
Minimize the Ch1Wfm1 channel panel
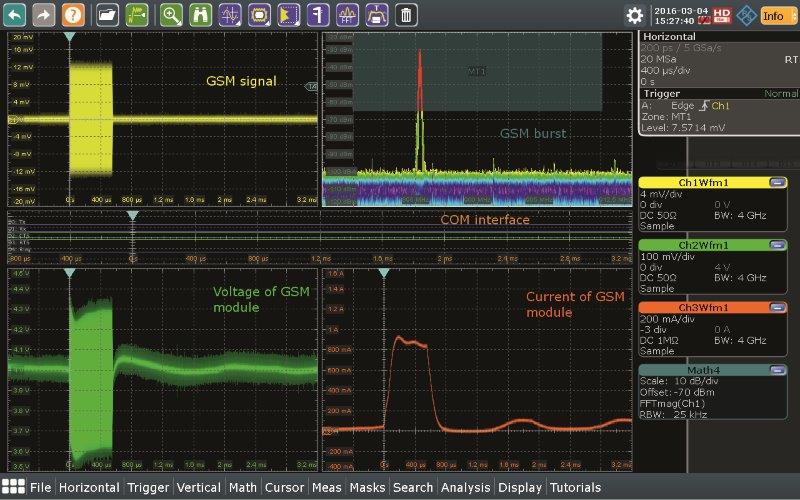(776, 183)
